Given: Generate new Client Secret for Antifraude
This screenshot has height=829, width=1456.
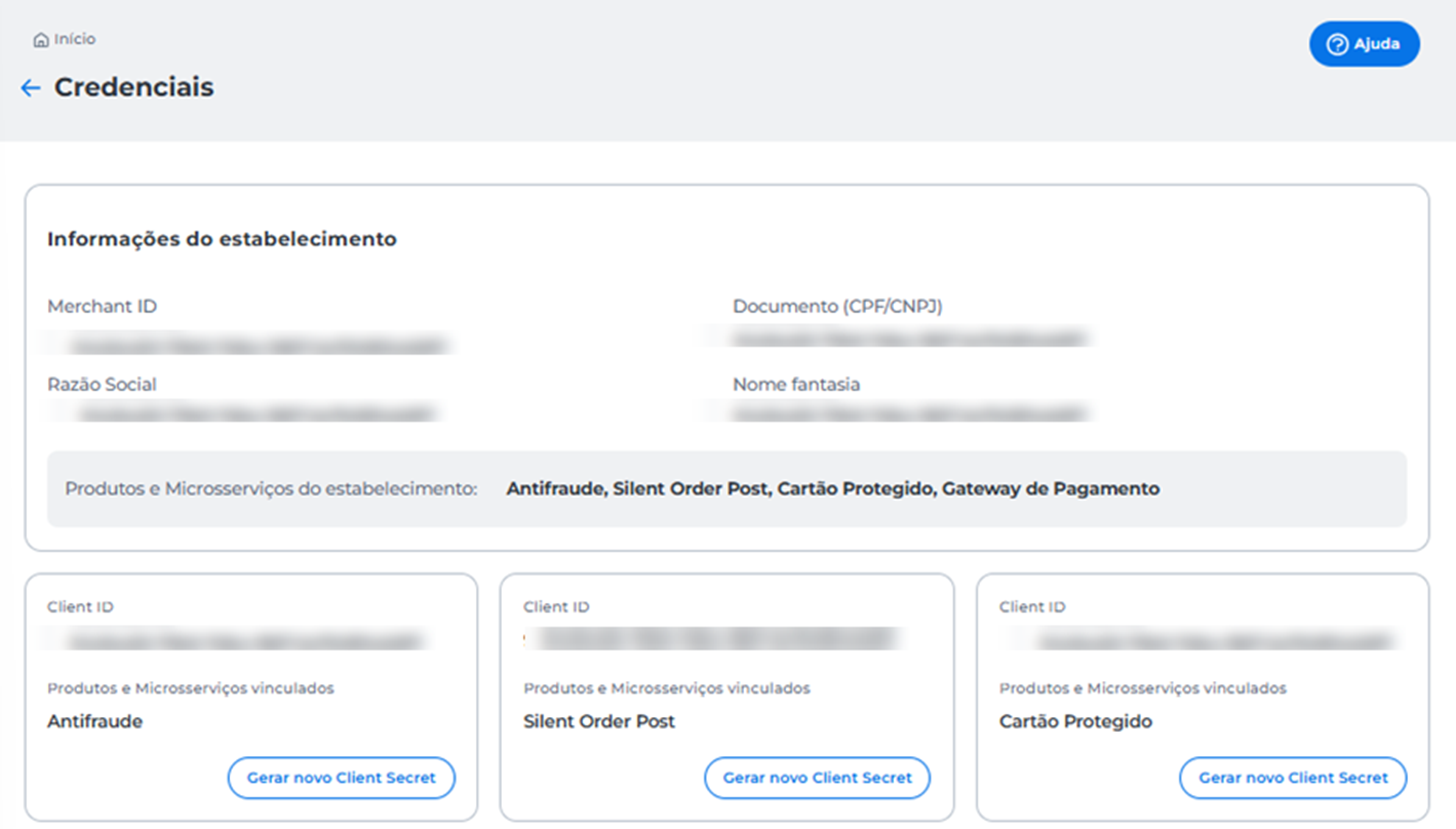Looking at the screenshot, I should [x=341, y=778].
